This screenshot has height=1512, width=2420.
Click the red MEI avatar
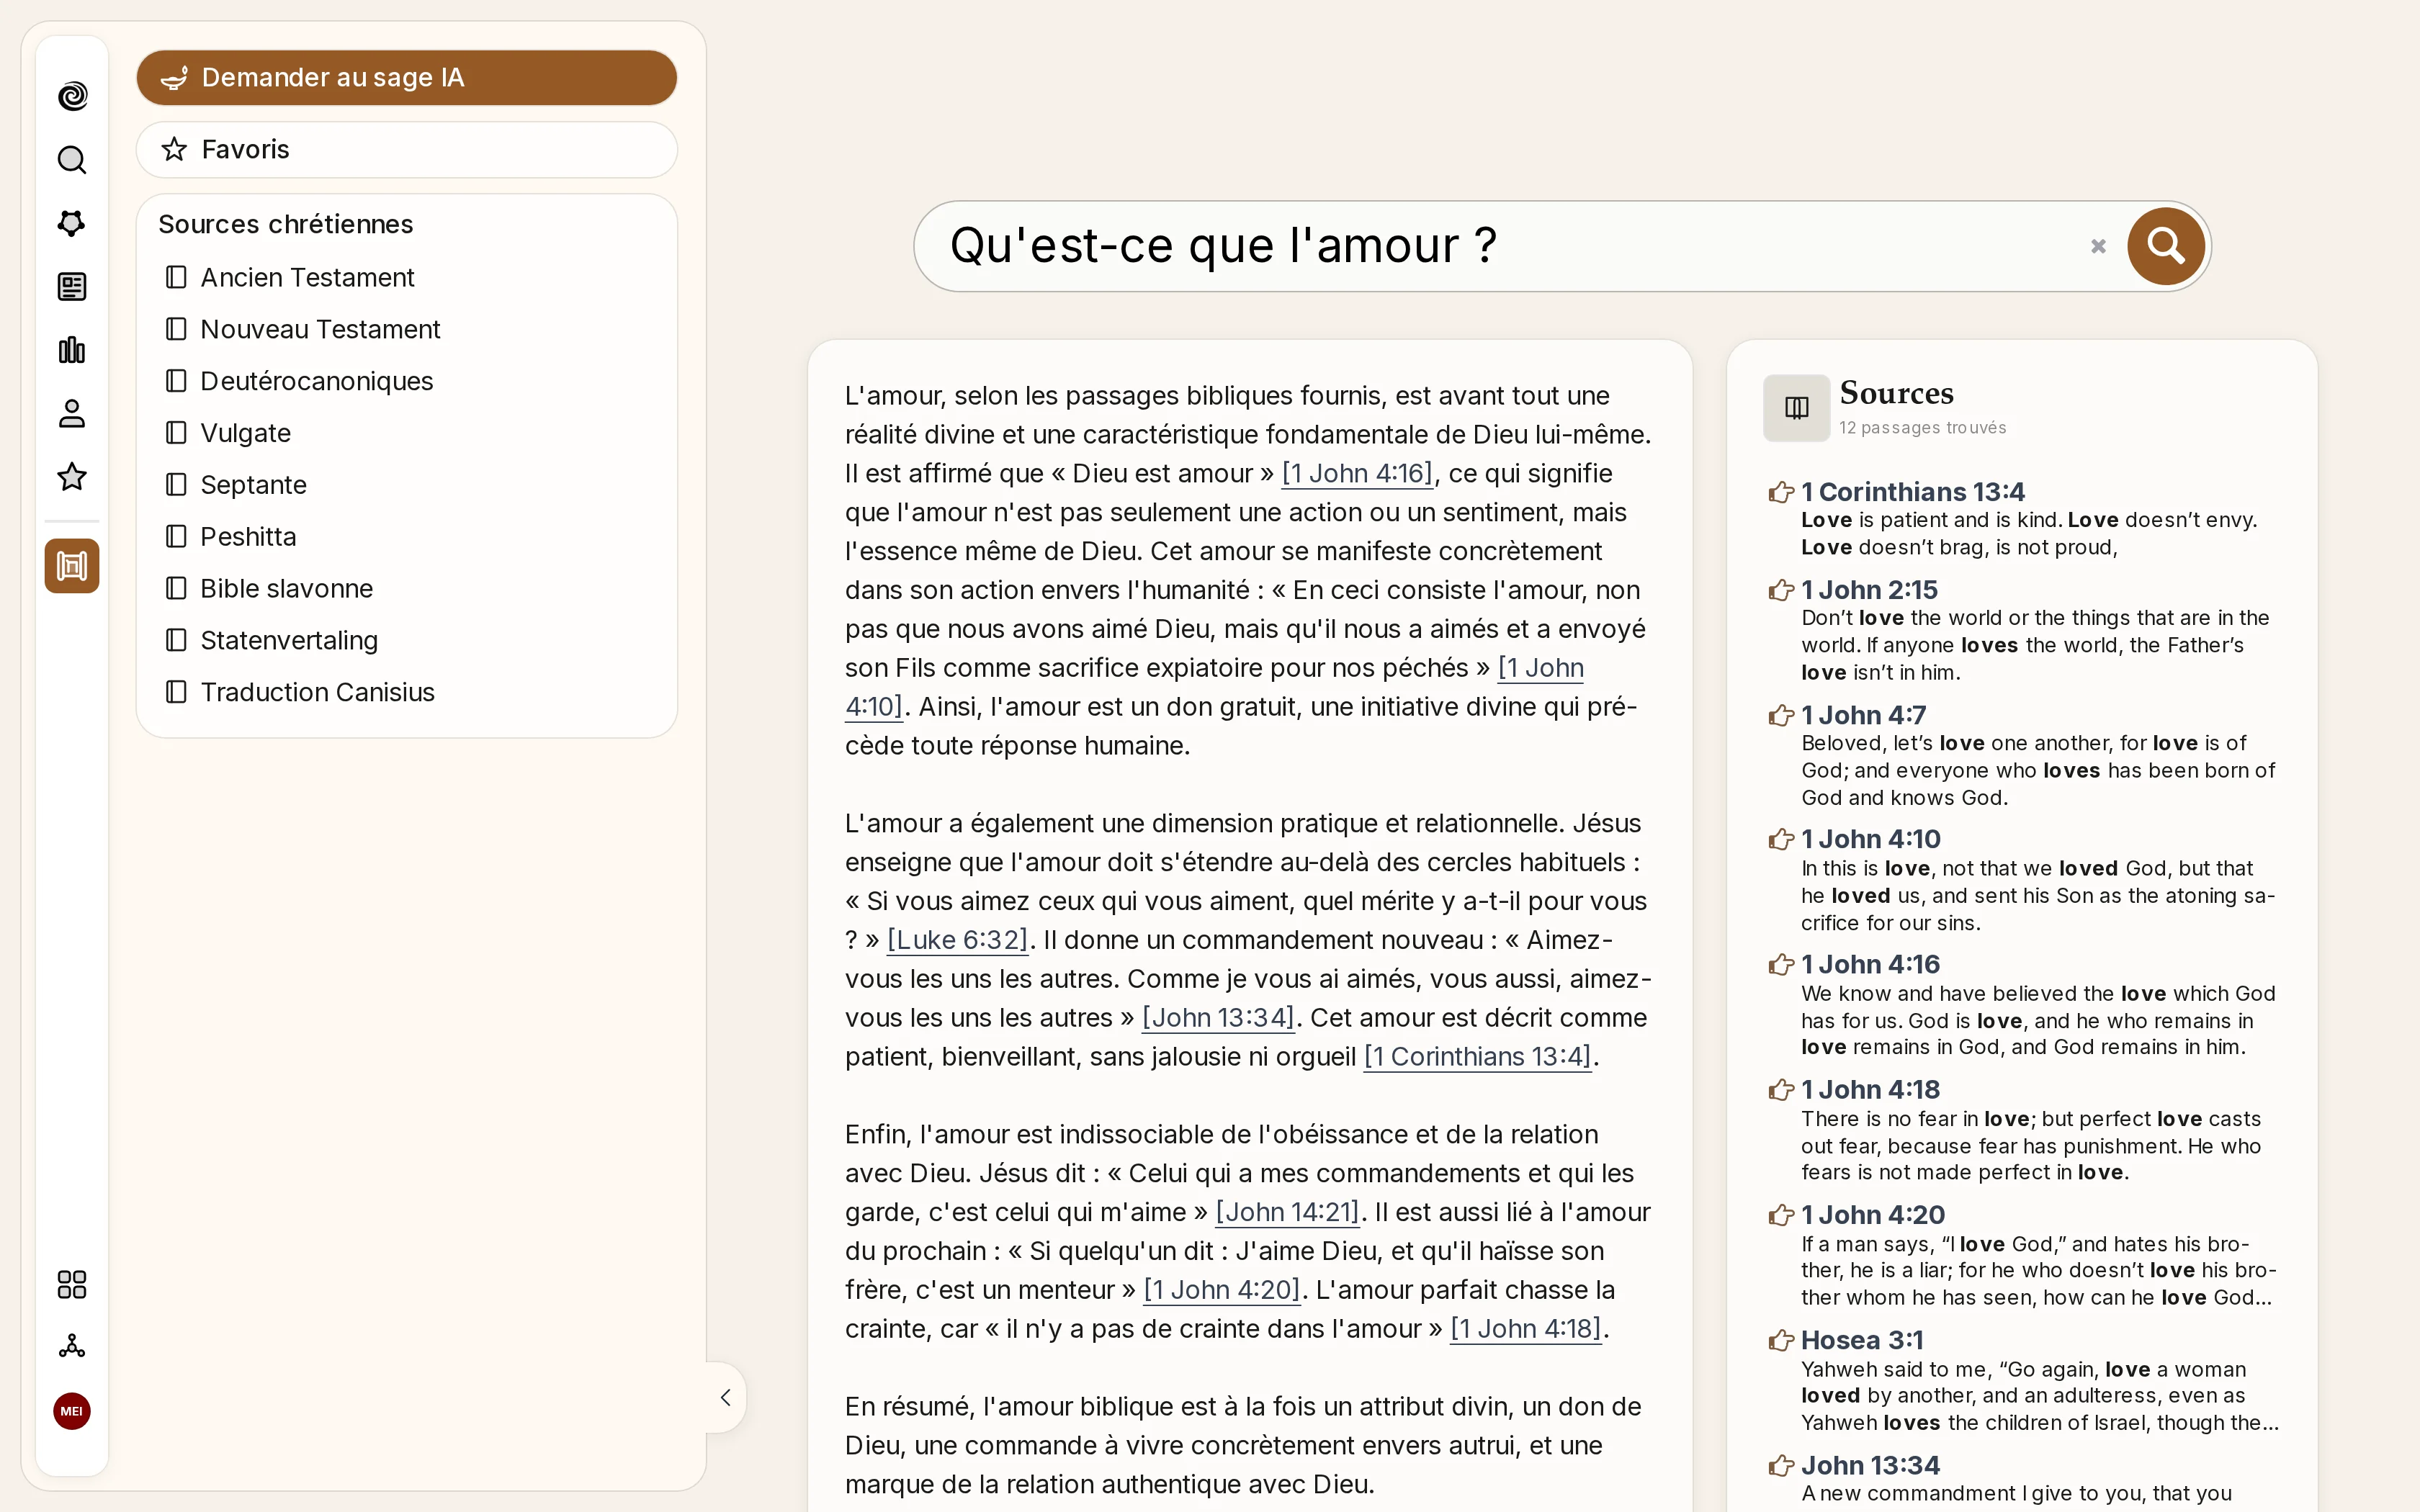72,1411
